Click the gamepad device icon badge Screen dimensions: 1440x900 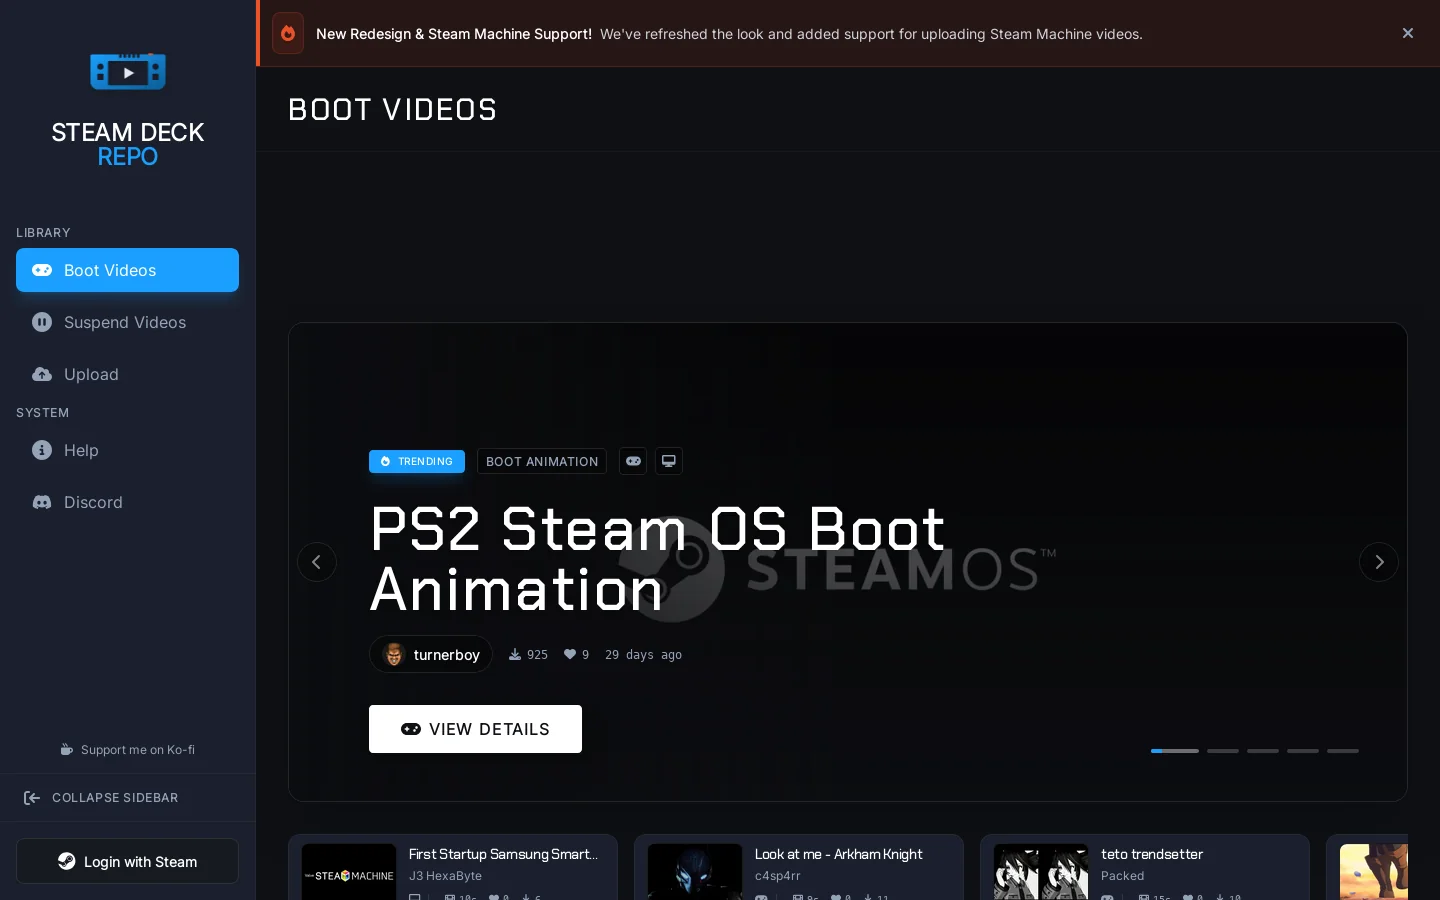pyautogui.click(x=633, y=461)
